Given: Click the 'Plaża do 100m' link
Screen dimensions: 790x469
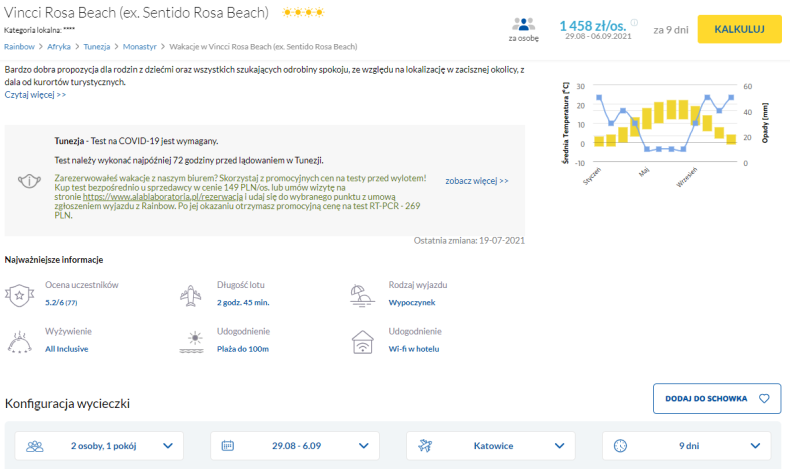Looking at the screenshot, I should pyautogui.click(x=243, y=349).
